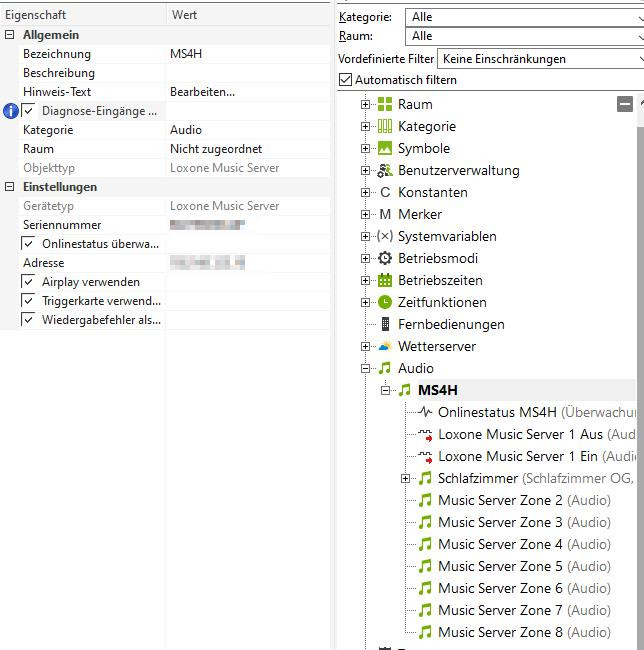Click the green Raum tree icon
Viewport: 644px width, 650px height.
point(385,104)
